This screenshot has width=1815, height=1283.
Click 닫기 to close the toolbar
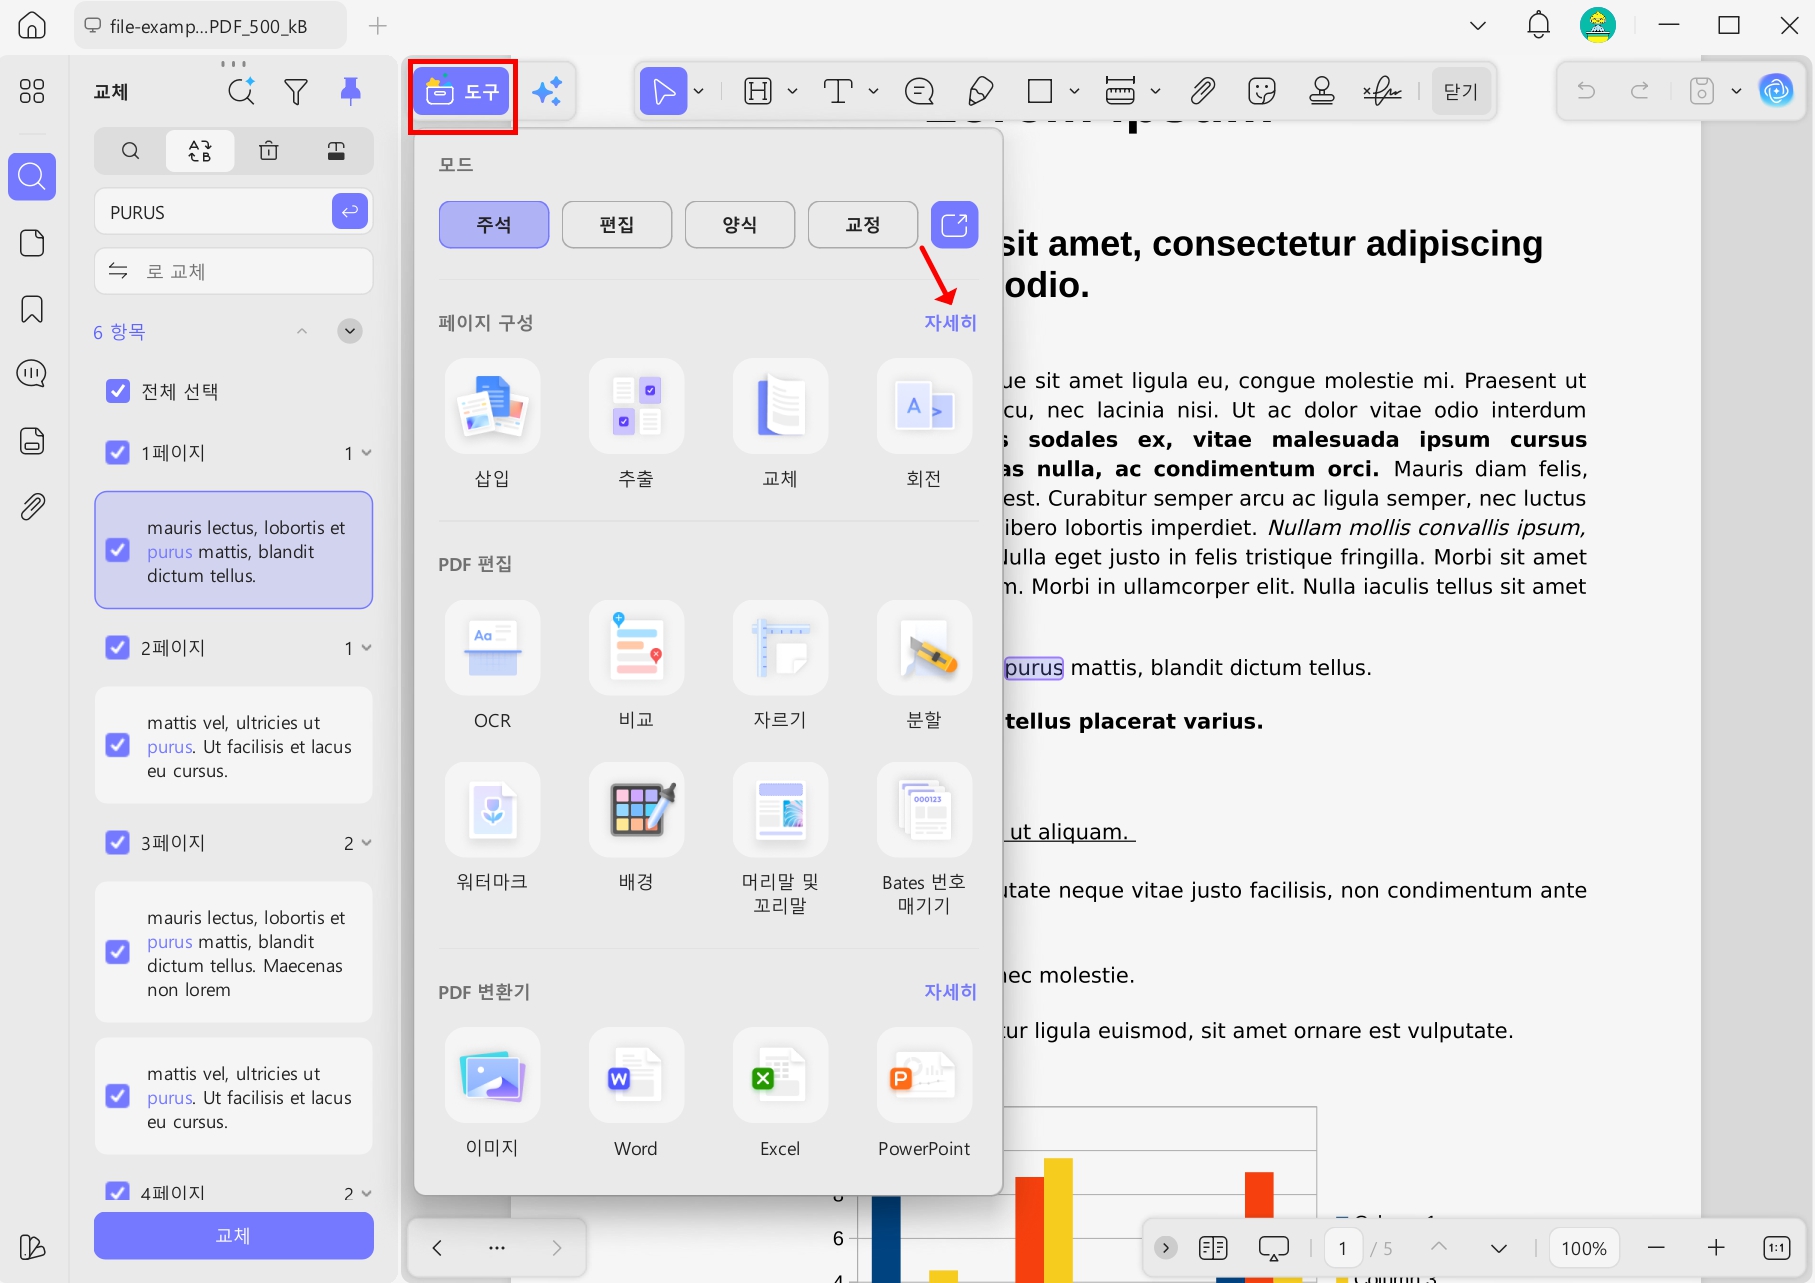[x=1461, y=92]
